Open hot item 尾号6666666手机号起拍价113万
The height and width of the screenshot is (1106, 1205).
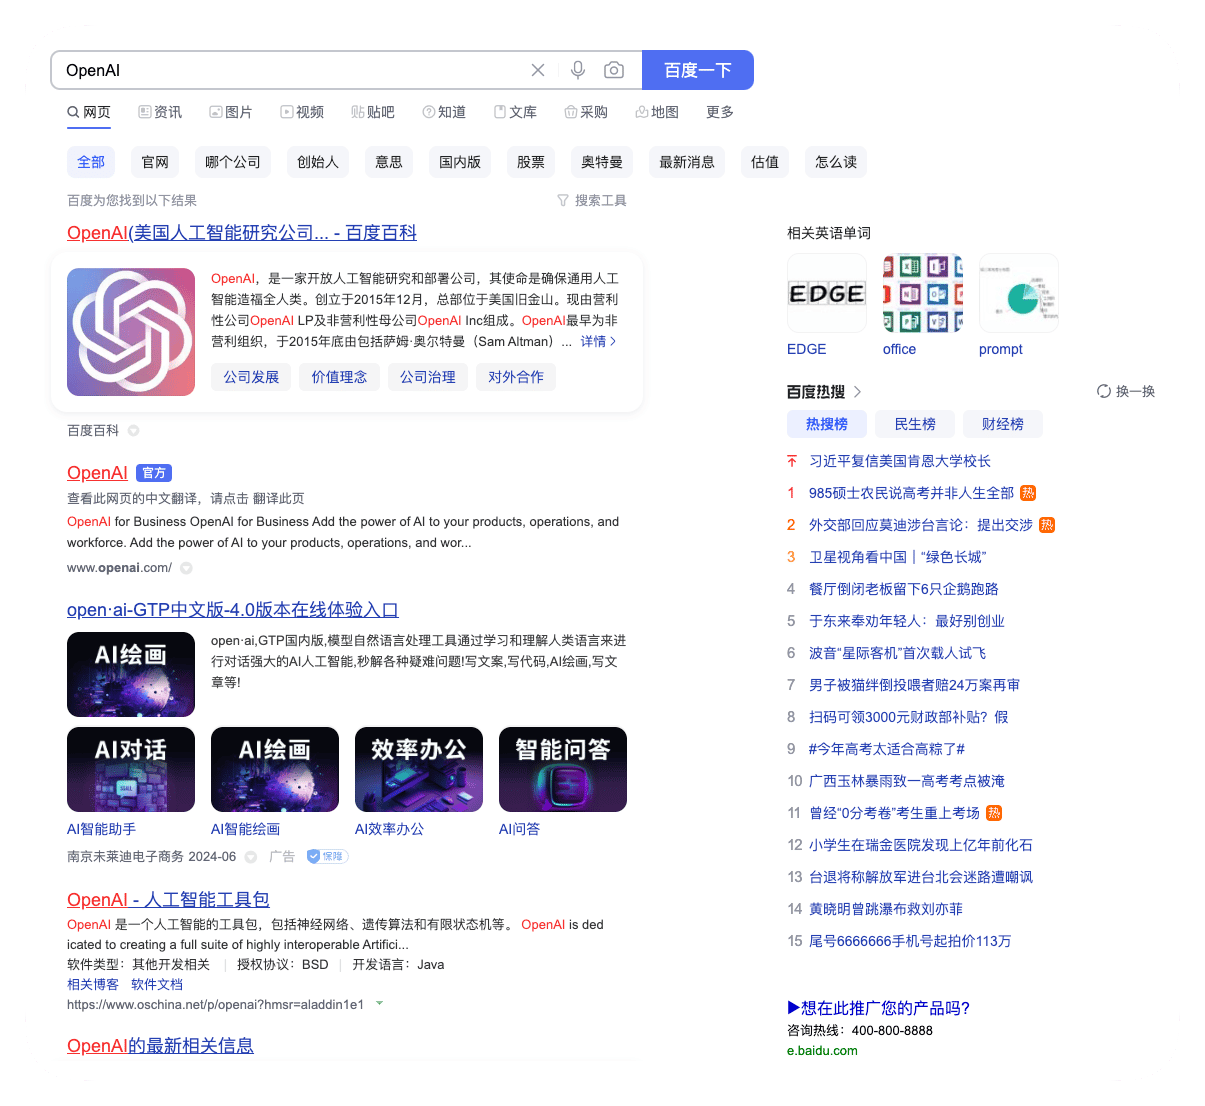pos(910,941)
